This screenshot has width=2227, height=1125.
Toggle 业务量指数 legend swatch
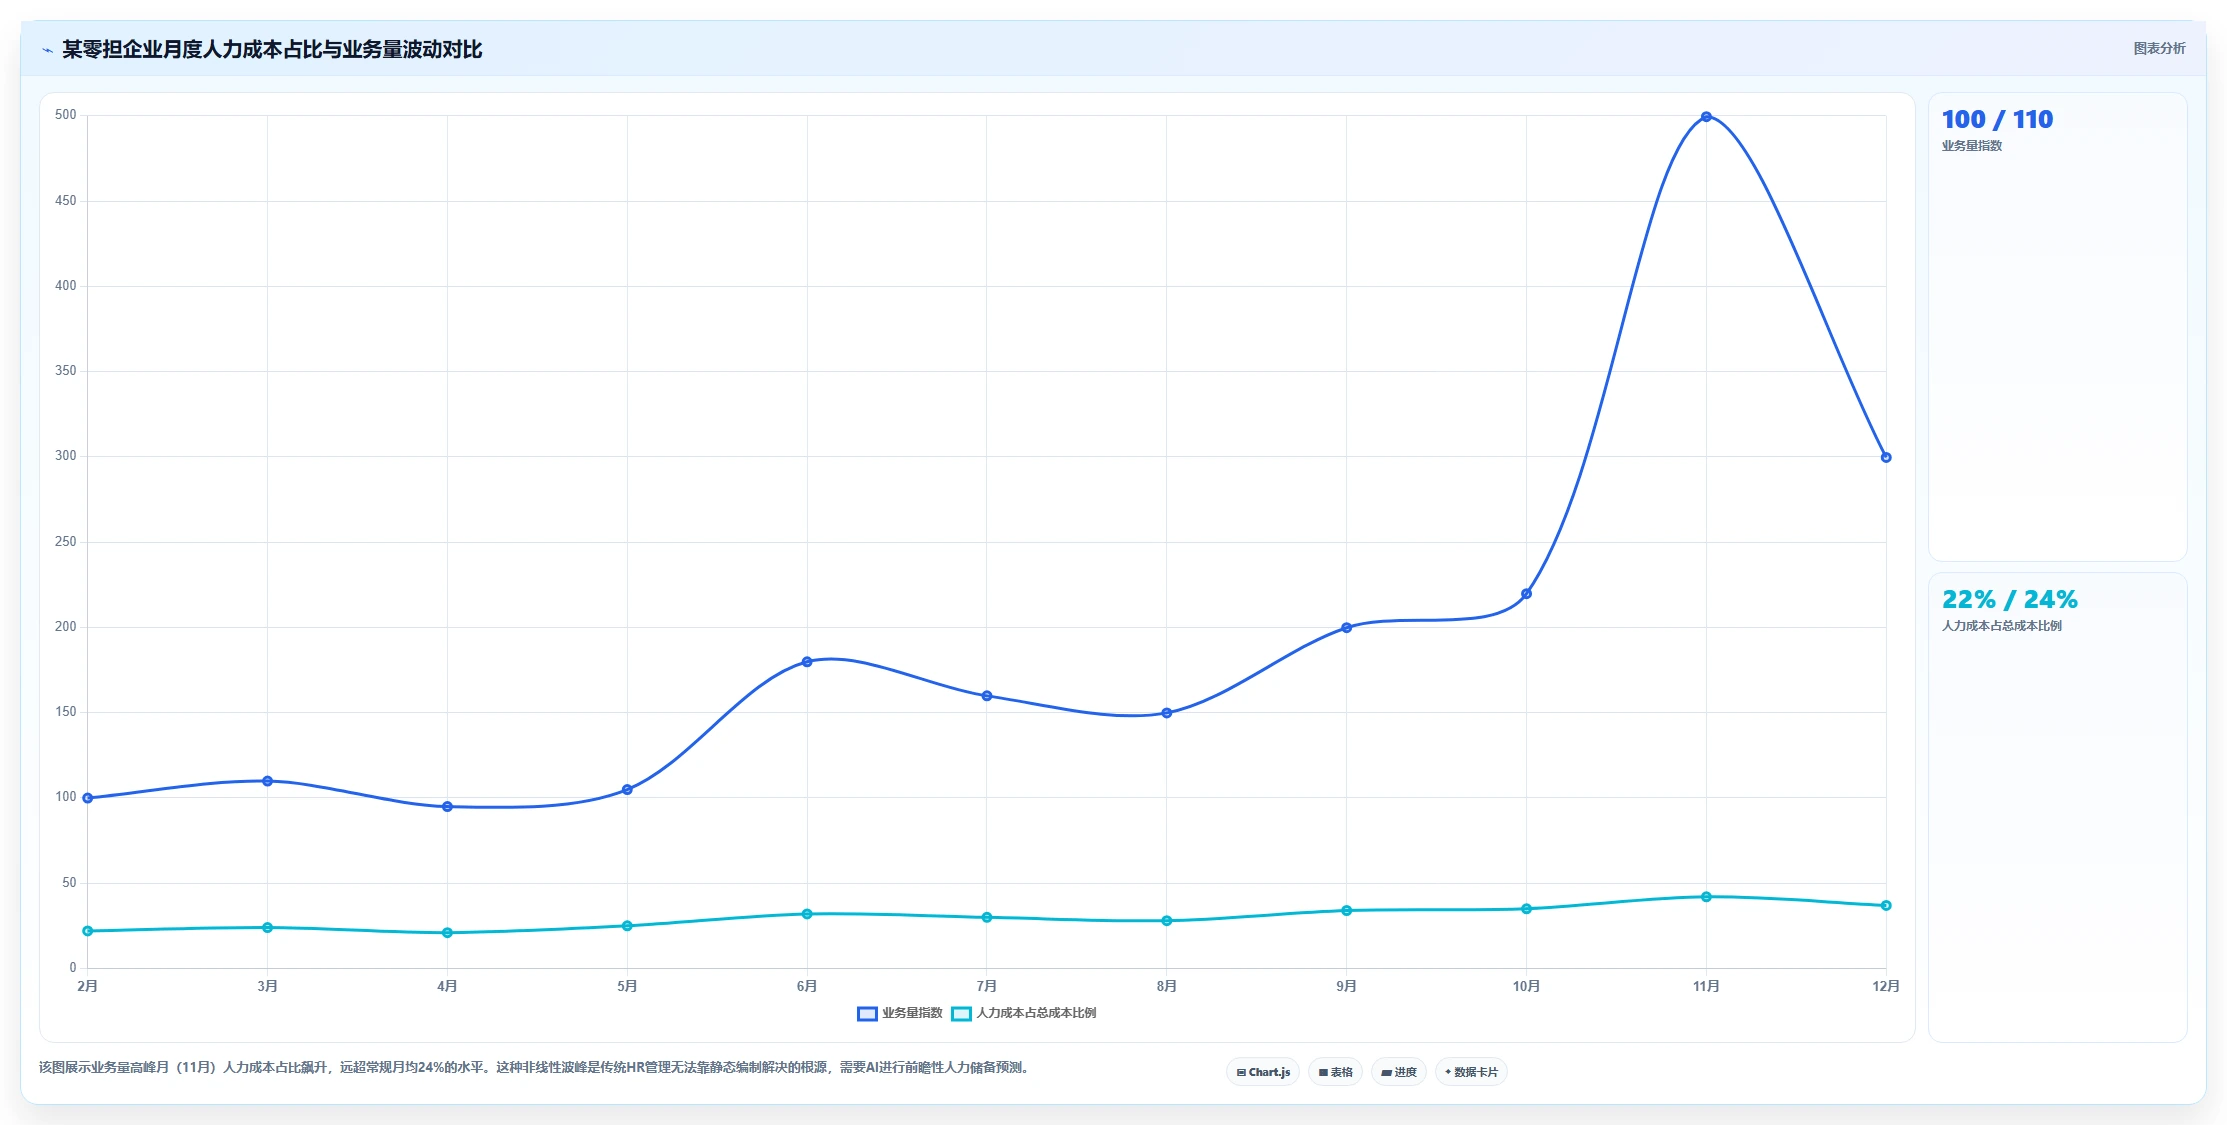[x=867, y=1014]
